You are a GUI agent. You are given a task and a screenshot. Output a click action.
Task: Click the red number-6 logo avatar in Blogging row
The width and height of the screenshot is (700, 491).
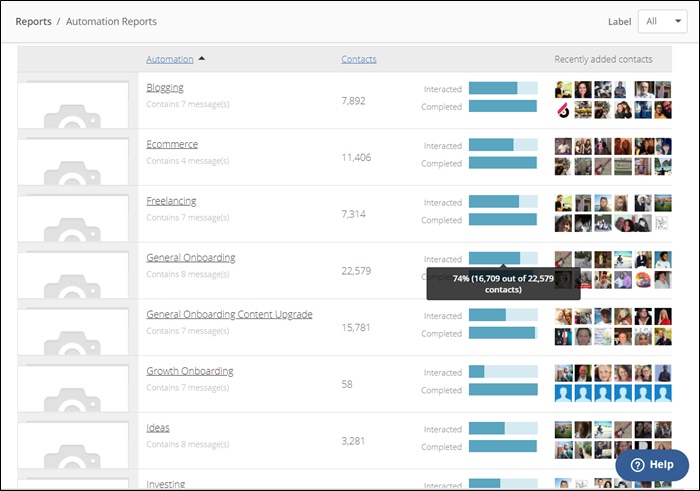[x=563, y=110]
